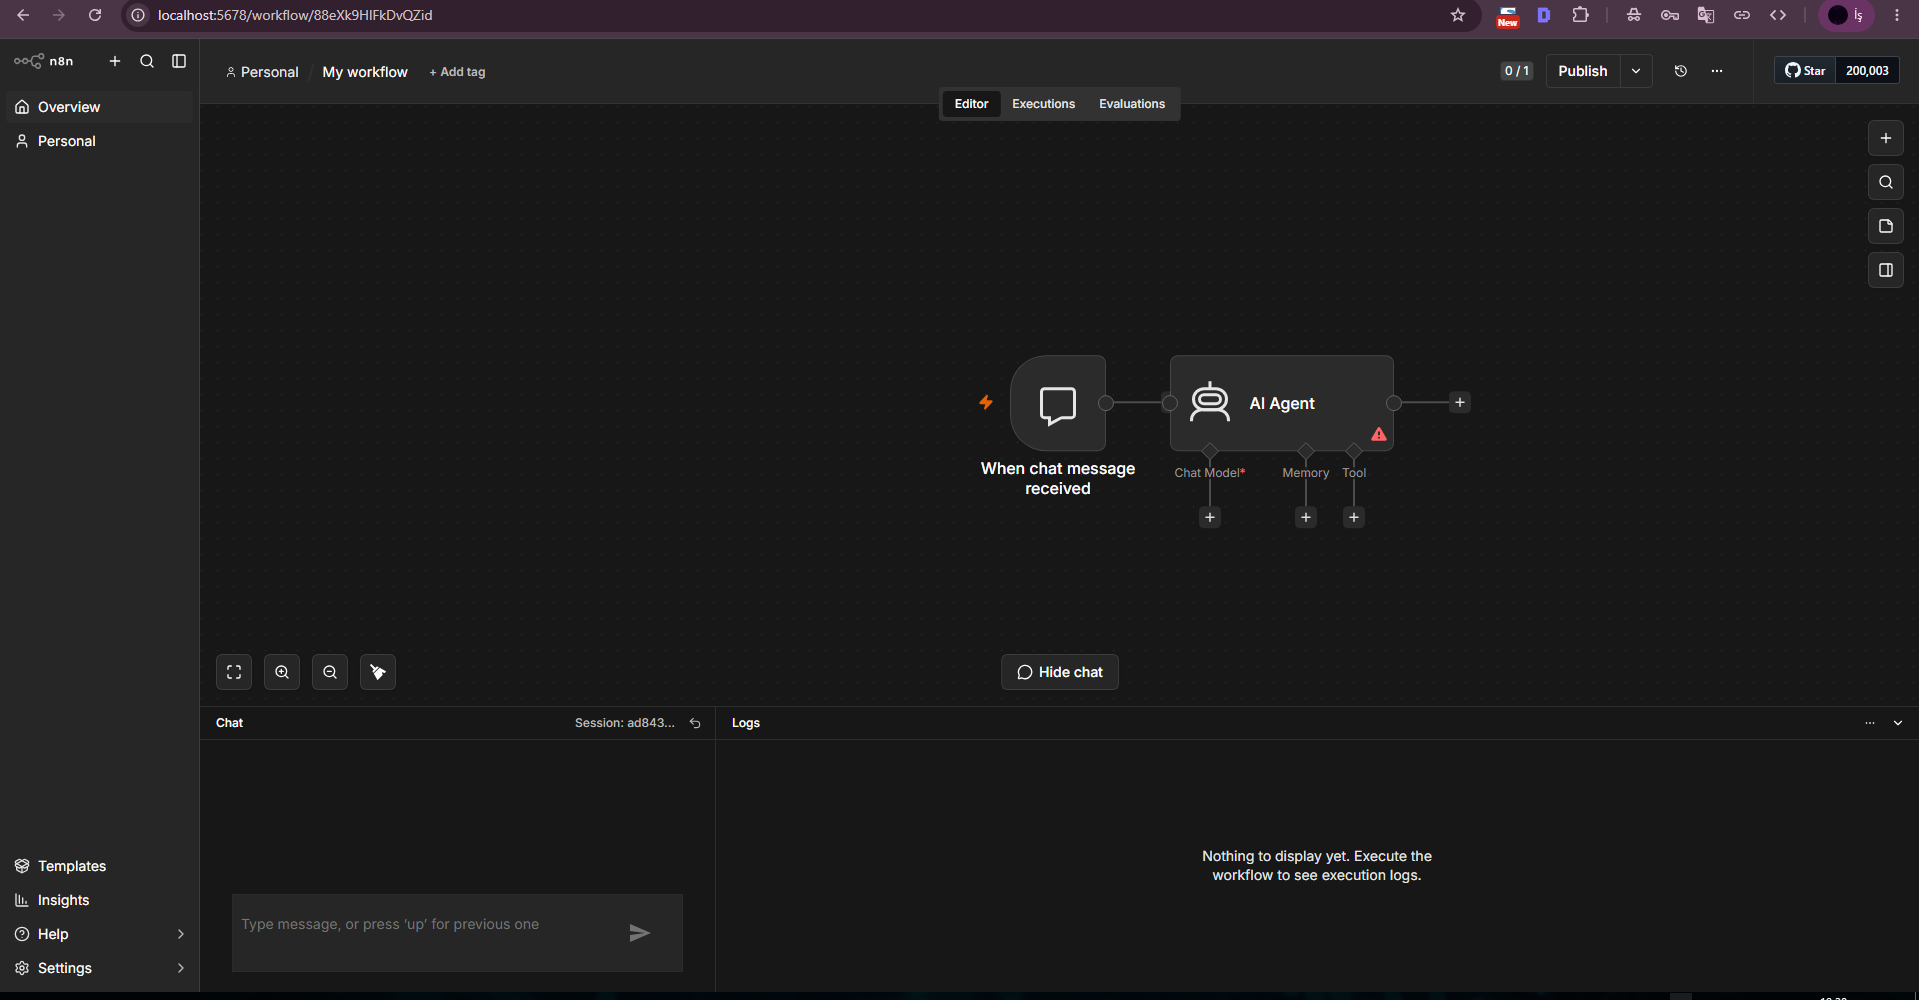Image resolution: width=1919 pixels, height=1000 pixels.
Task: Add a Chat Model with plus button
Action: pos(1210,517)
